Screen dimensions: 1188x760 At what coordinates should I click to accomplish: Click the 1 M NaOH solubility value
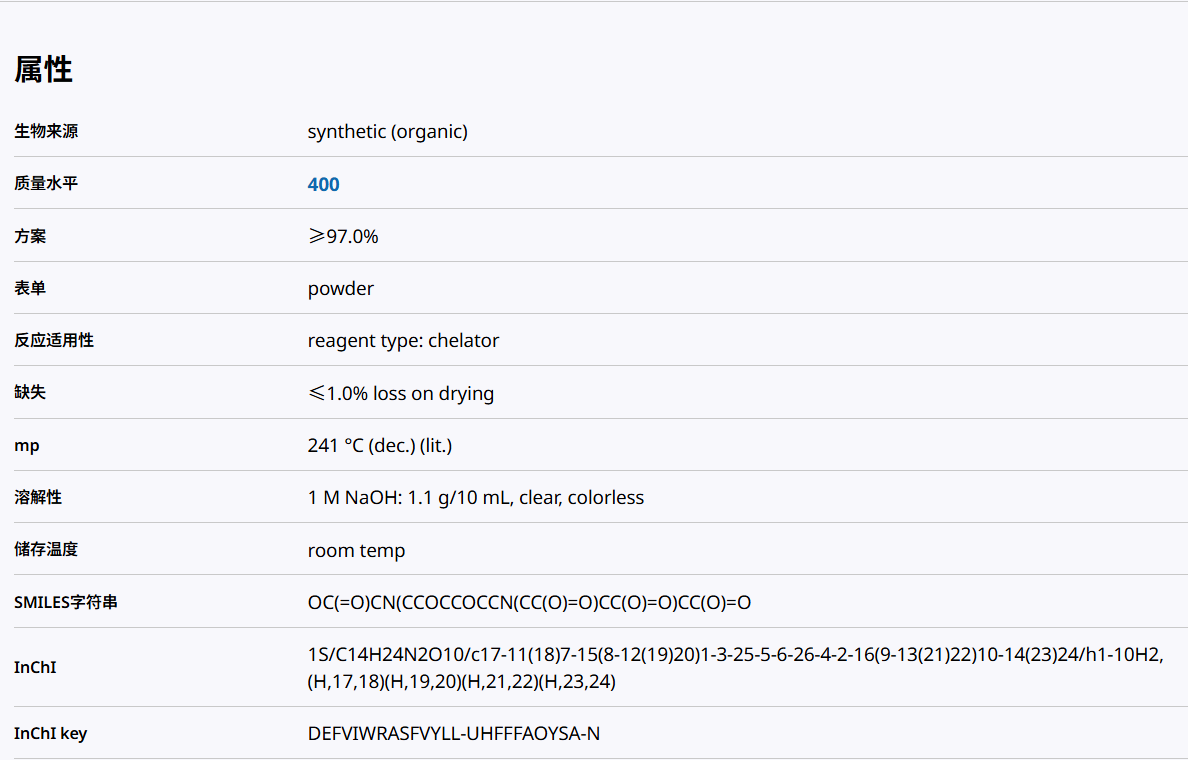point(475,497)
